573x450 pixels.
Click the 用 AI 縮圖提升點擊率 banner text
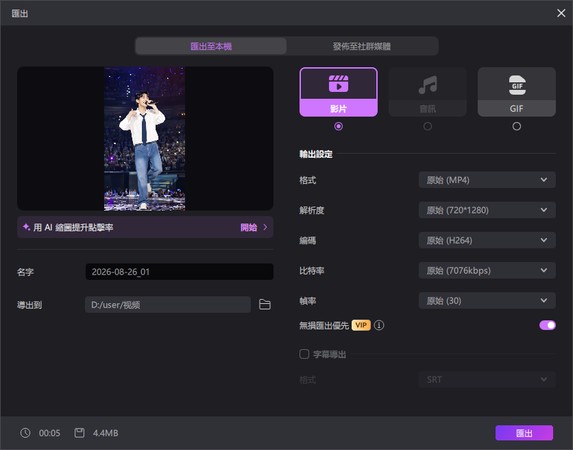(73, 227)
